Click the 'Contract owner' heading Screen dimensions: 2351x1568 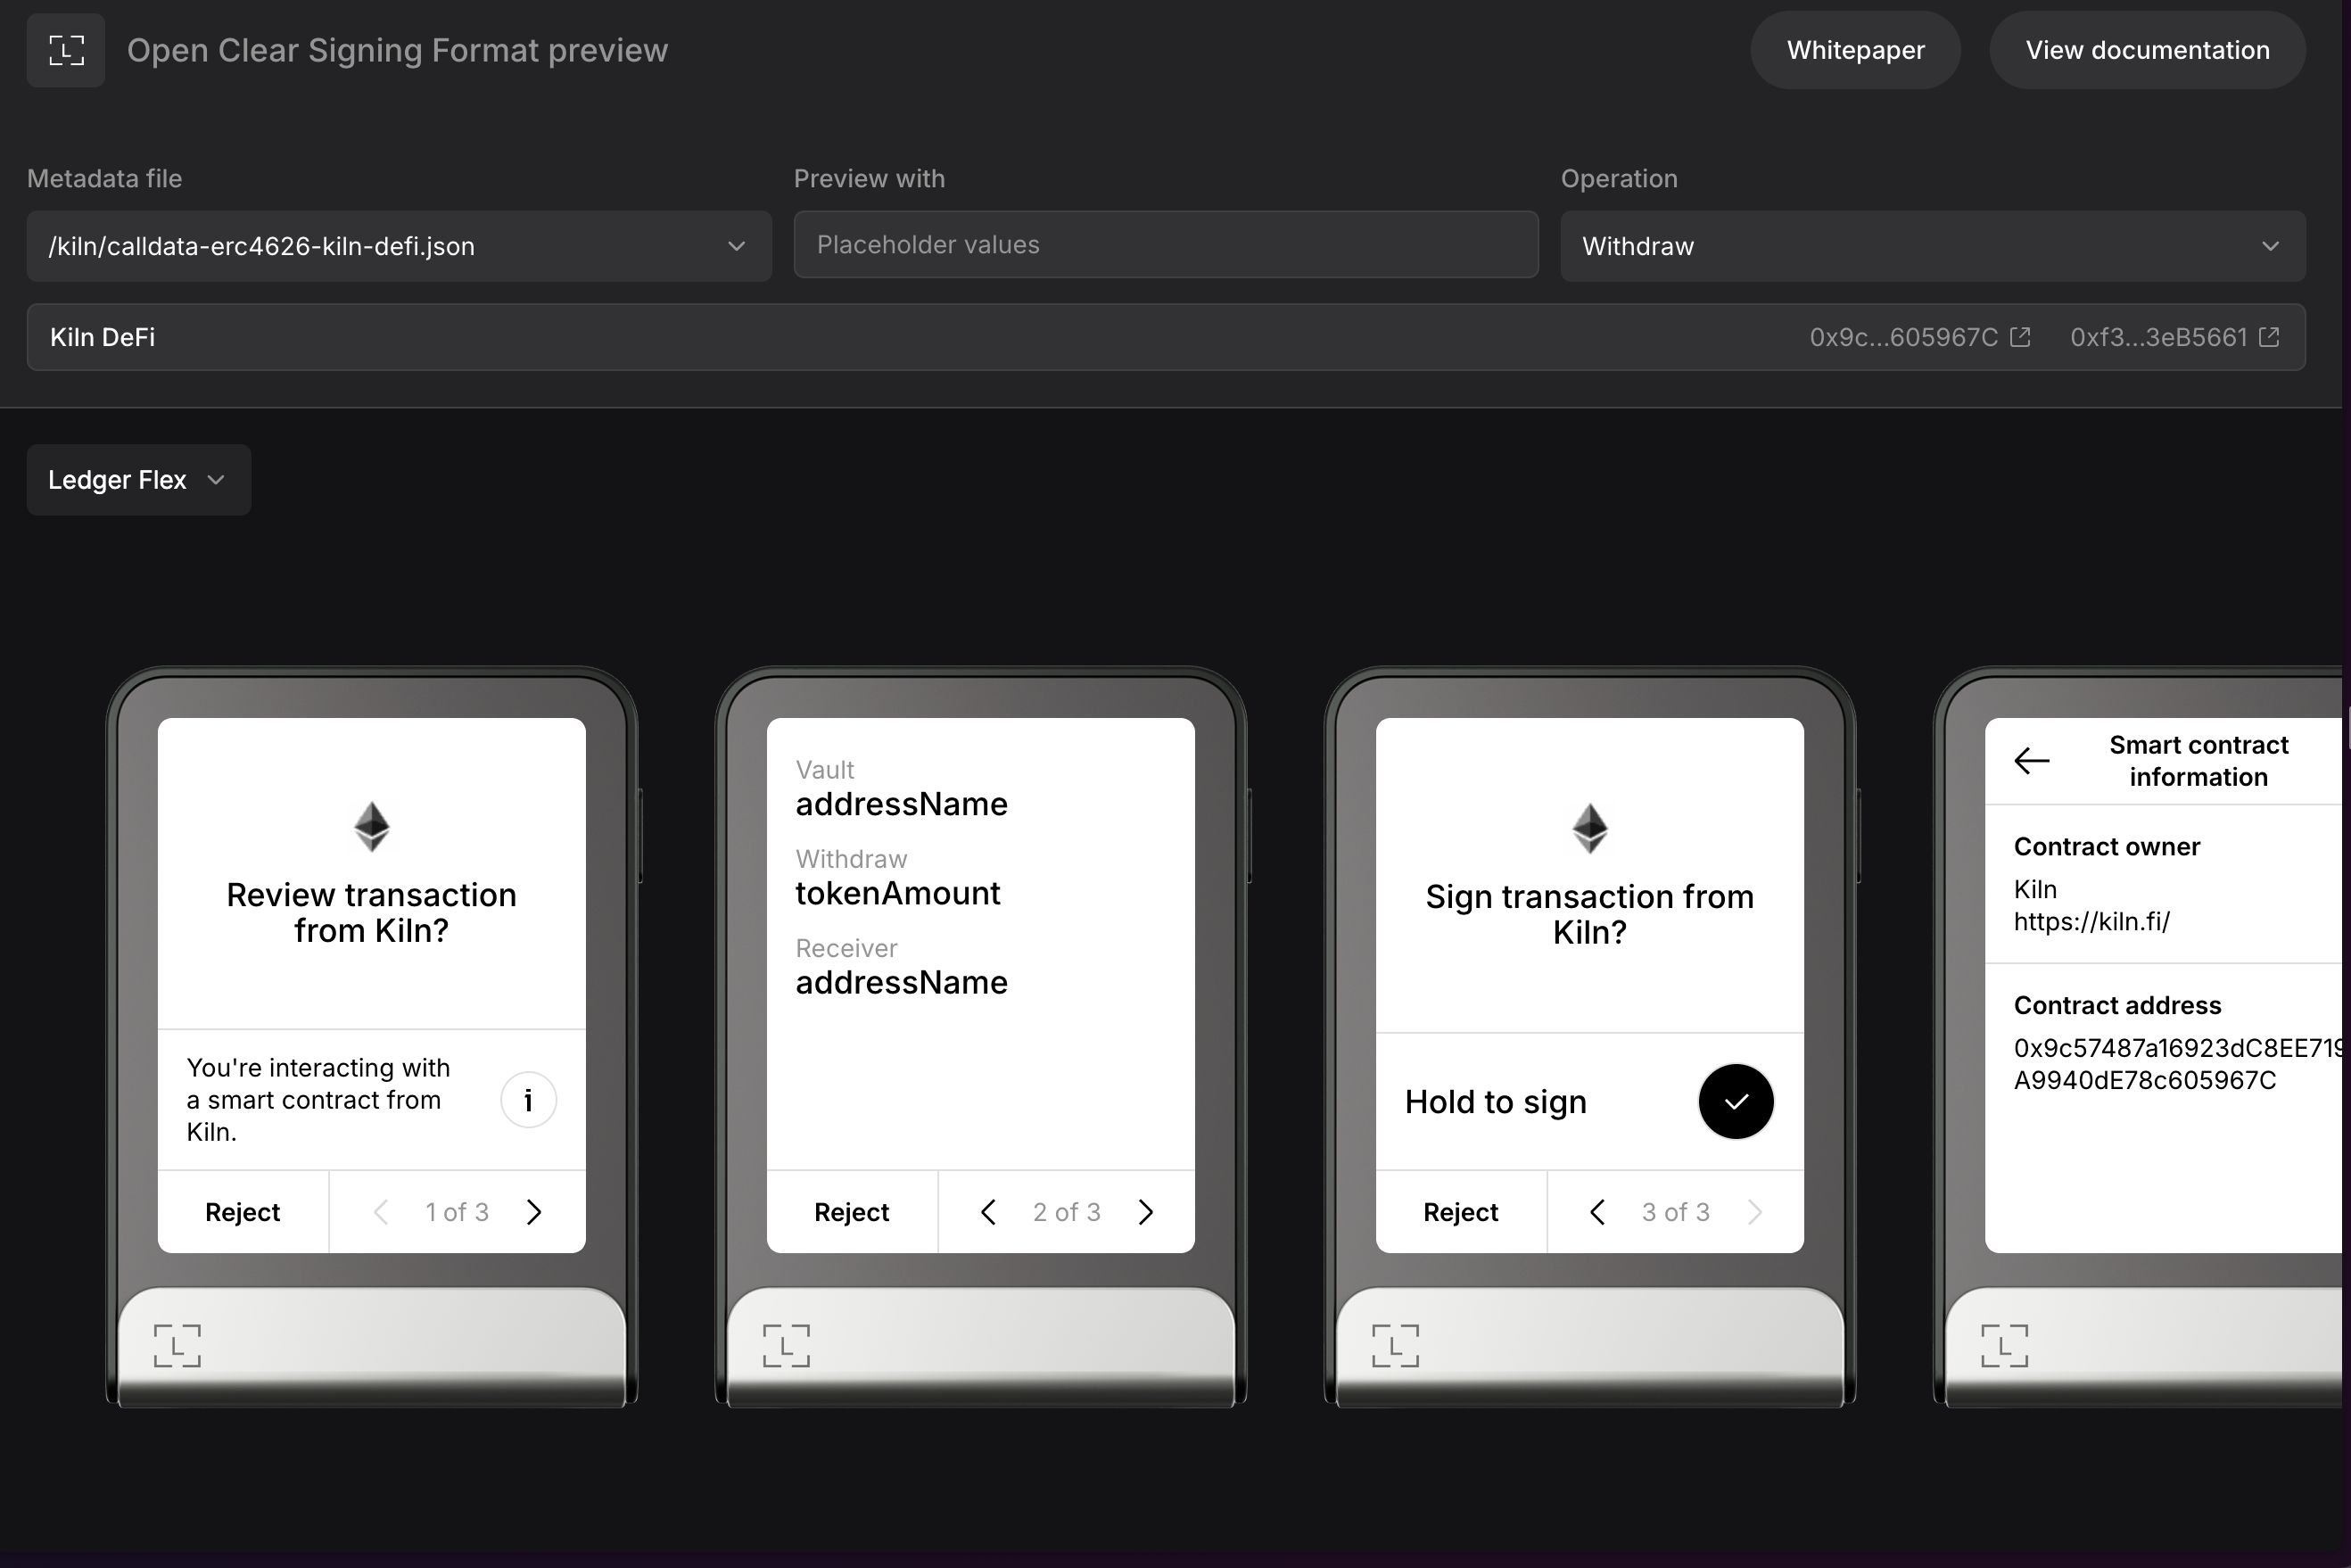coord(2106,846)
